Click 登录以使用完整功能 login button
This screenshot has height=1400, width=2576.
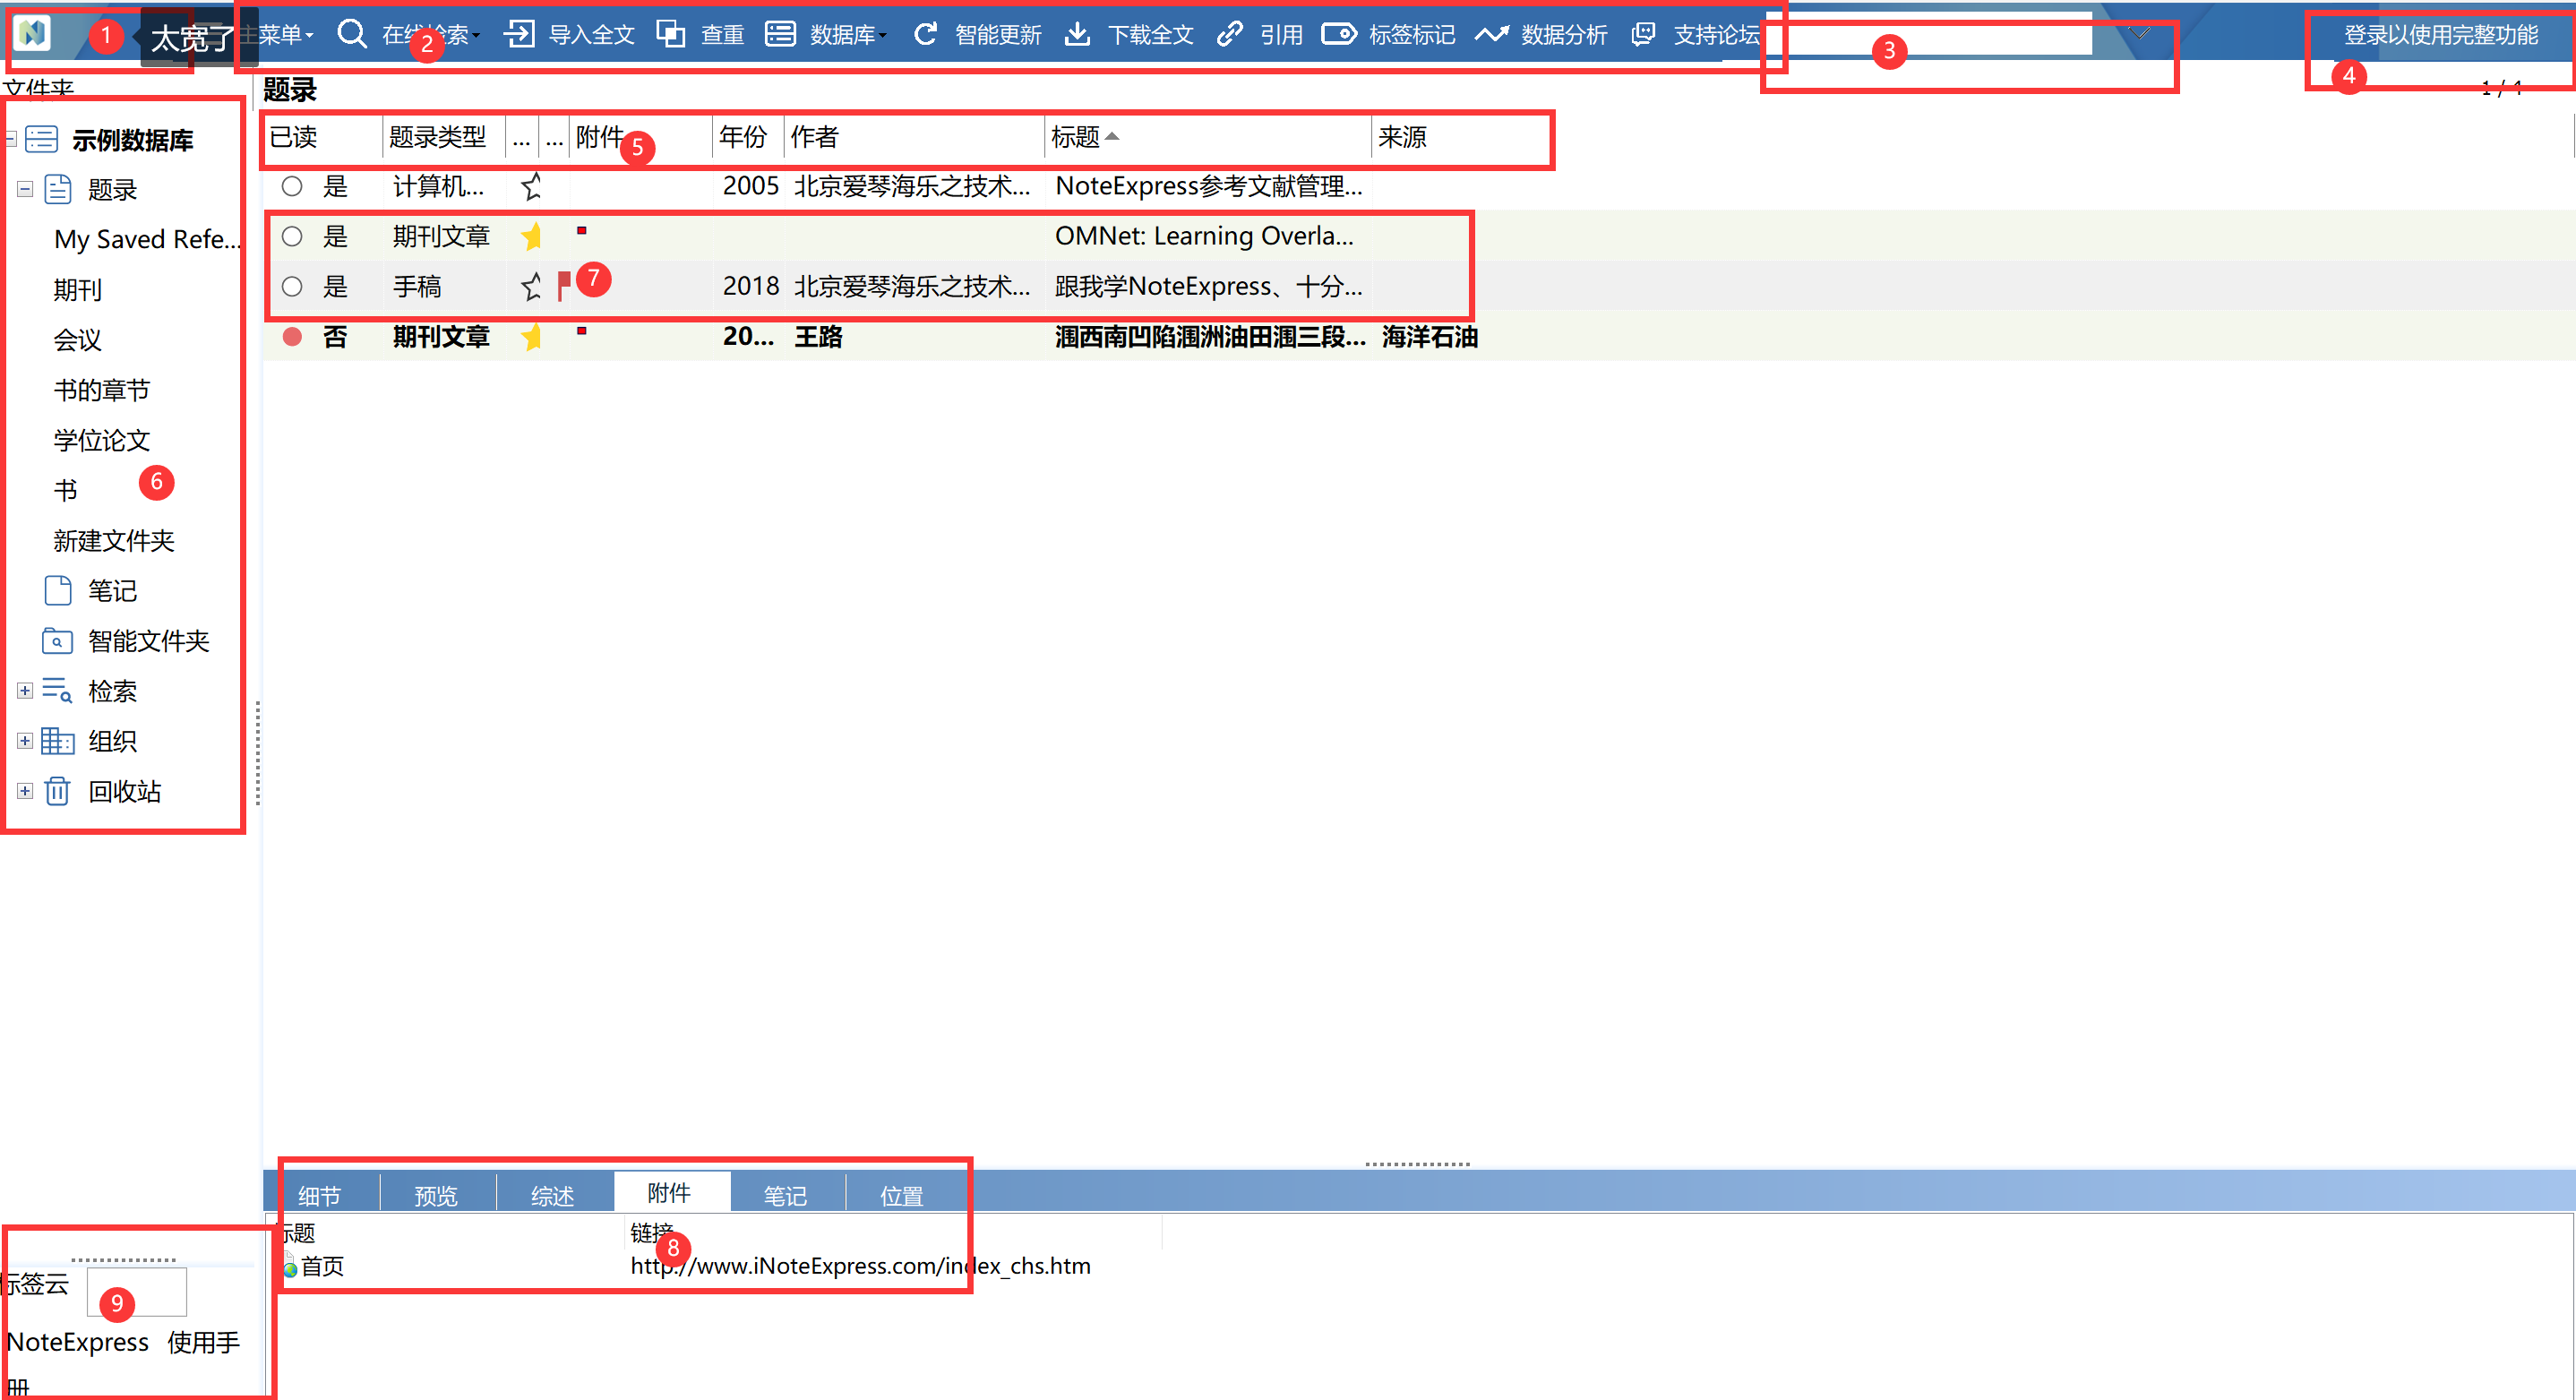2440,35
